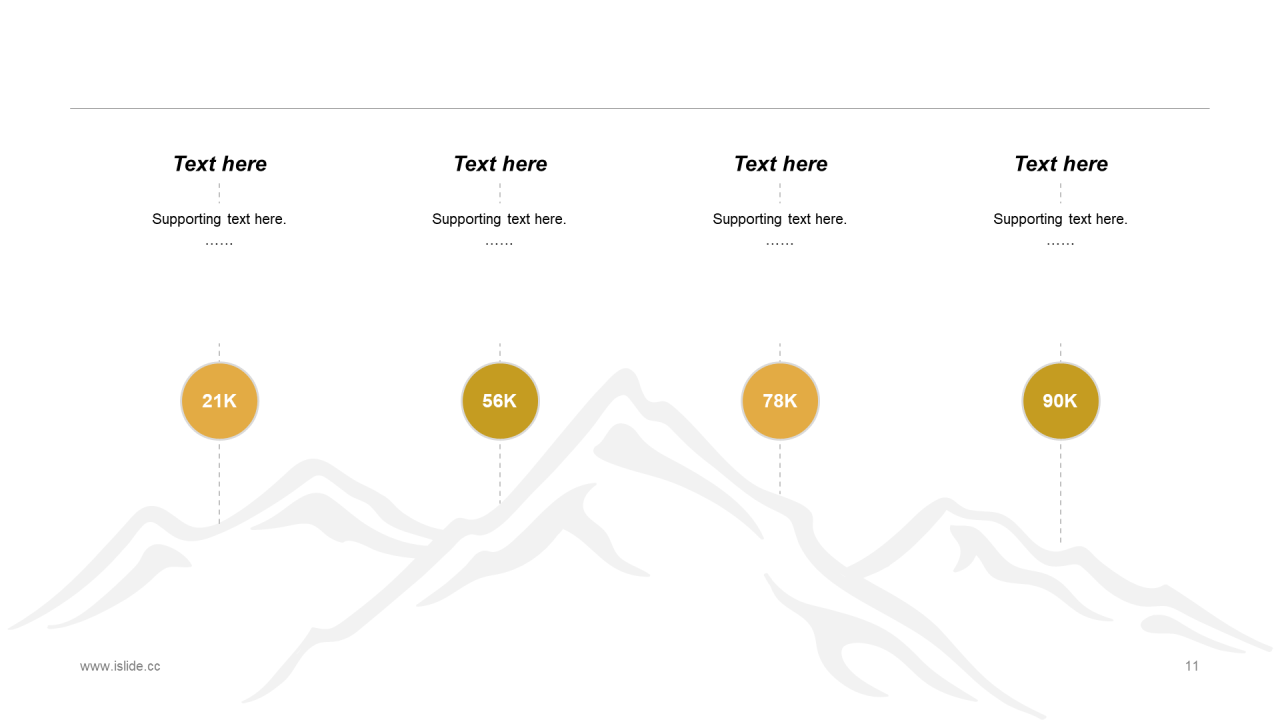This screenshot has height=720, width=1280.
Task: Click the 56K dark gold circle
Action: pyautogui.click(x=500, y=401)
